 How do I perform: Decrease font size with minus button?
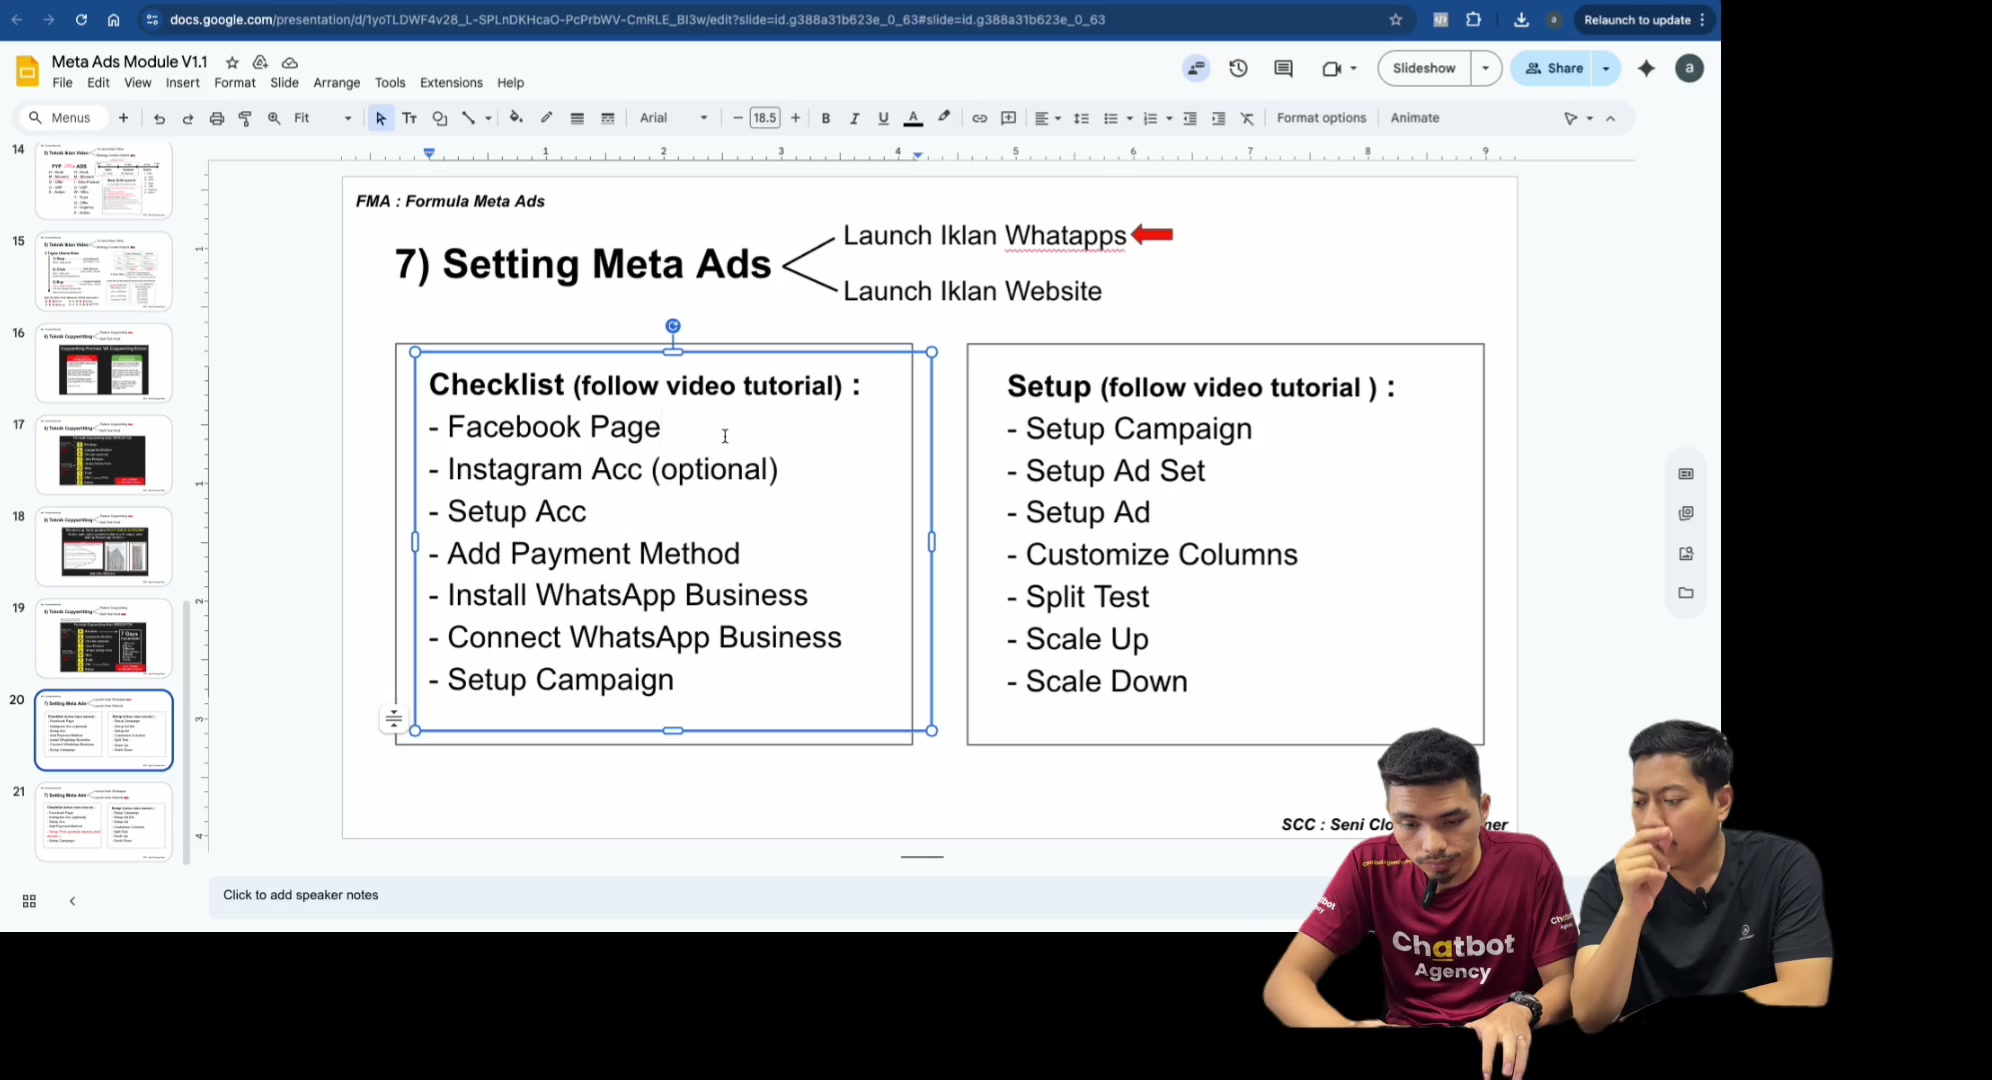pyautogui.click(x=737, y=118)
